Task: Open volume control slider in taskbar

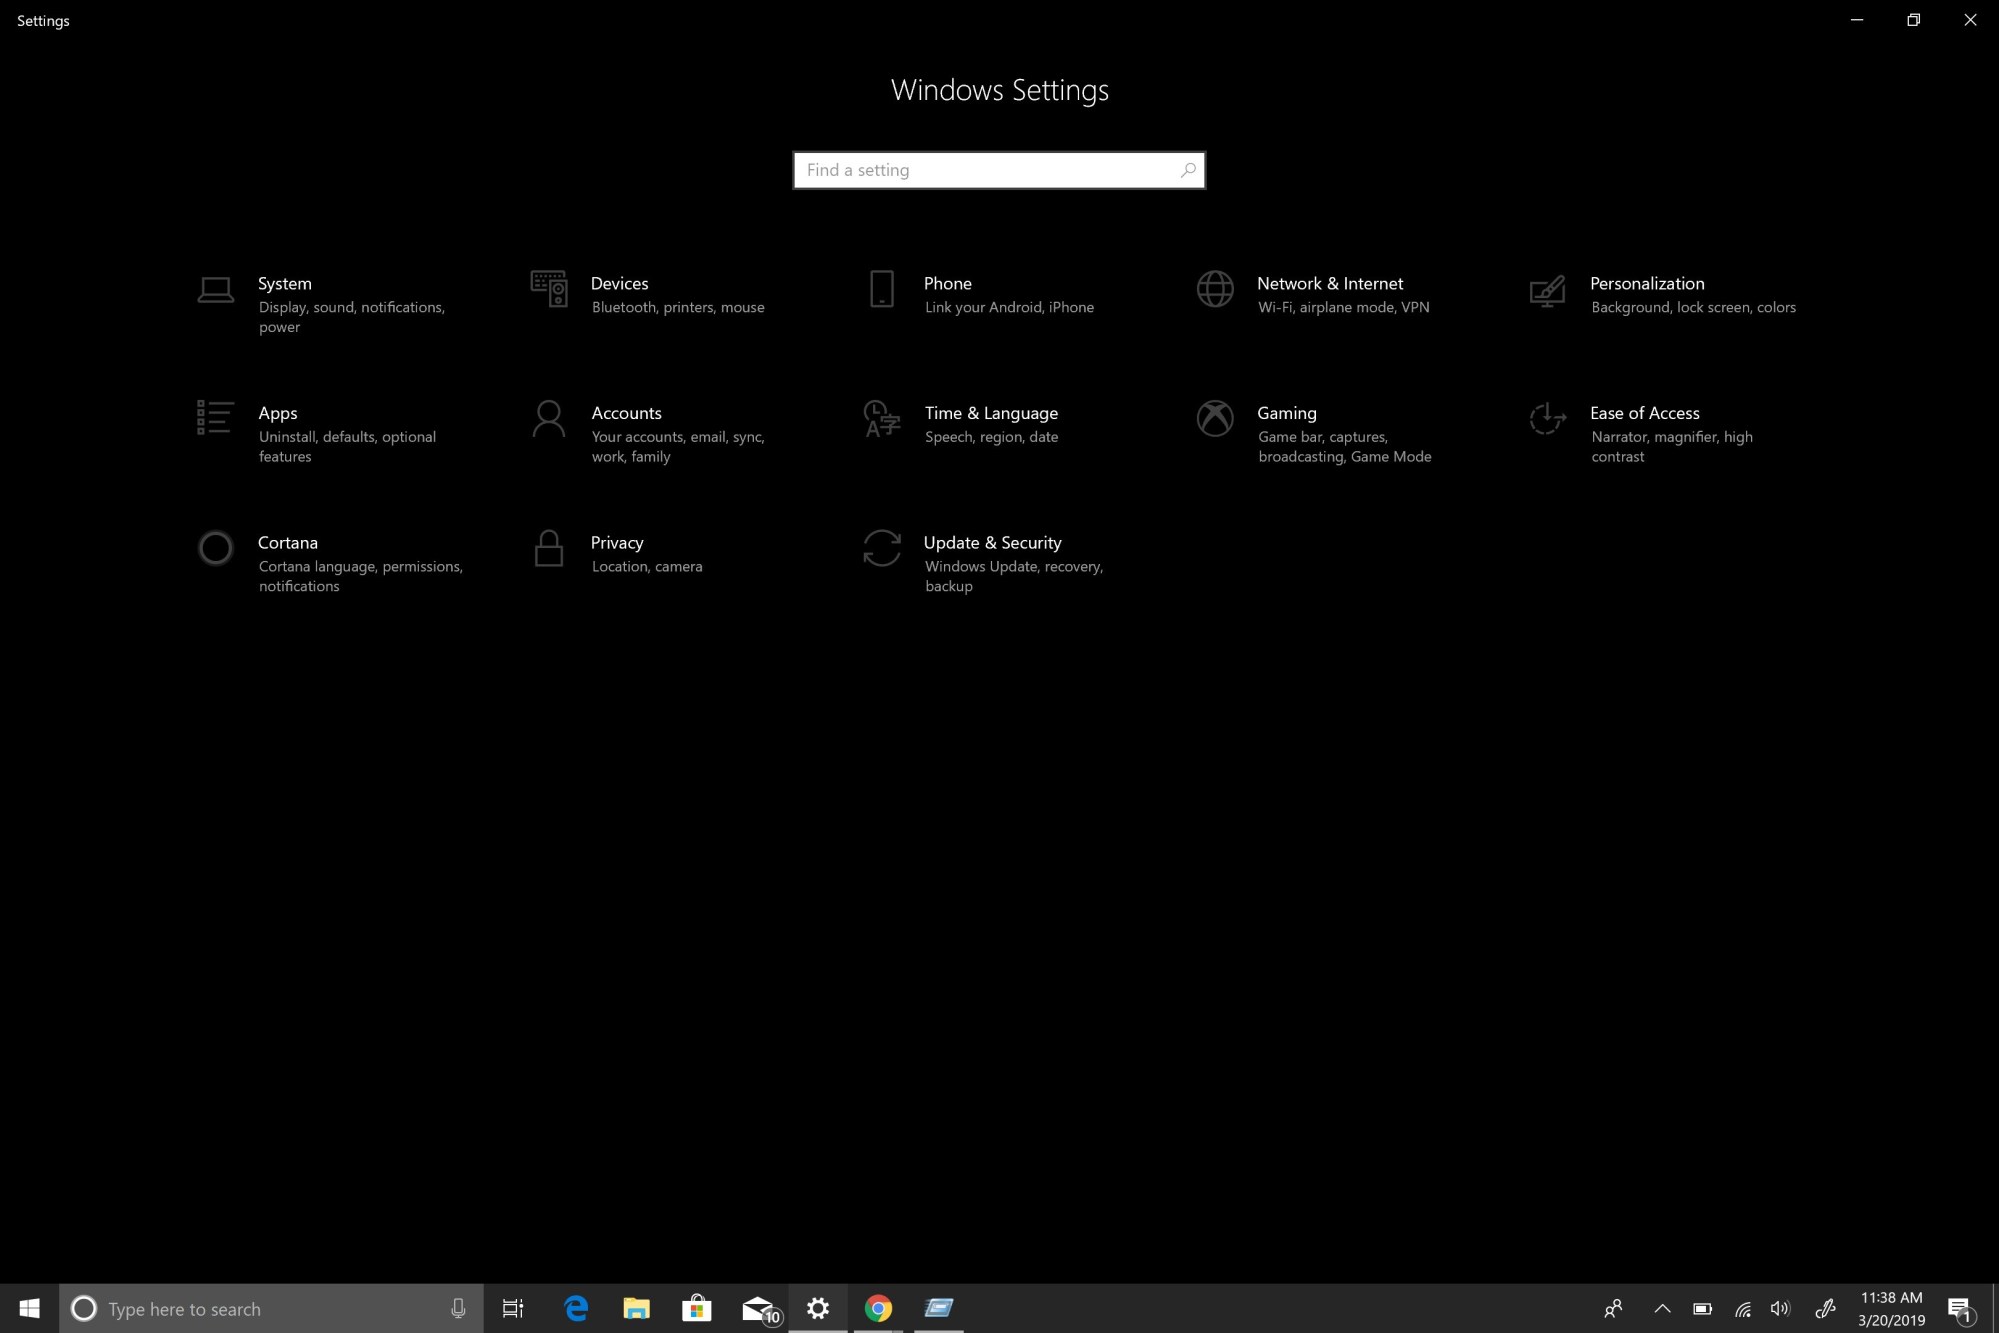Action: click(x=1779, y=1308)
